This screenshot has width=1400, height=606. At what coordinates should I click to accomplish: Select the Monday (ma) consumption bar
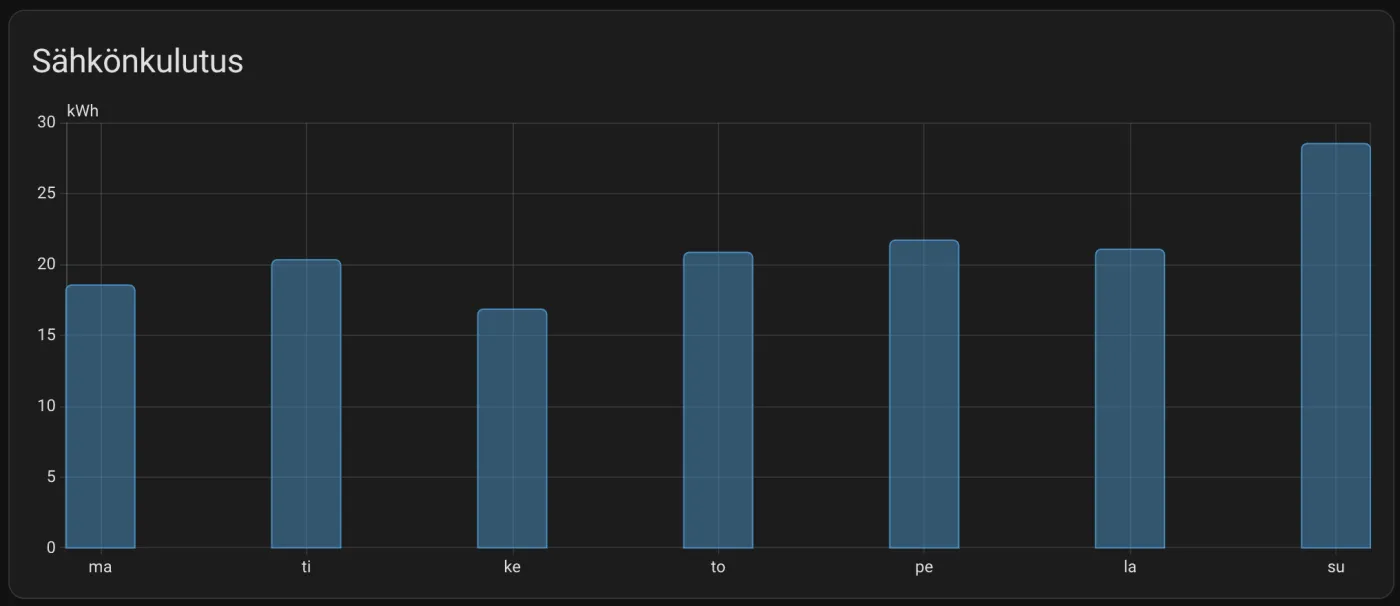pyautogui.click(x=100, y=417)
